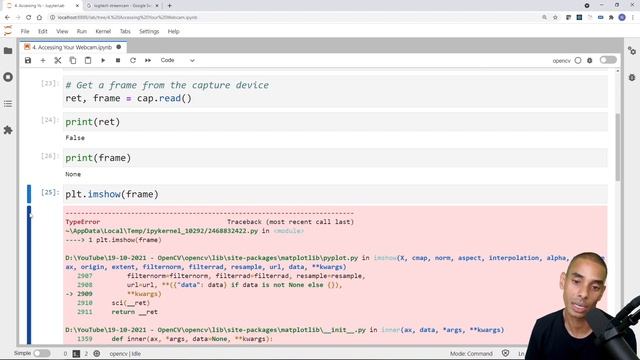This screenshot has height=360, width=640.
Task: Save the notebook with the floppy disk icon
Action: (28, 60)
